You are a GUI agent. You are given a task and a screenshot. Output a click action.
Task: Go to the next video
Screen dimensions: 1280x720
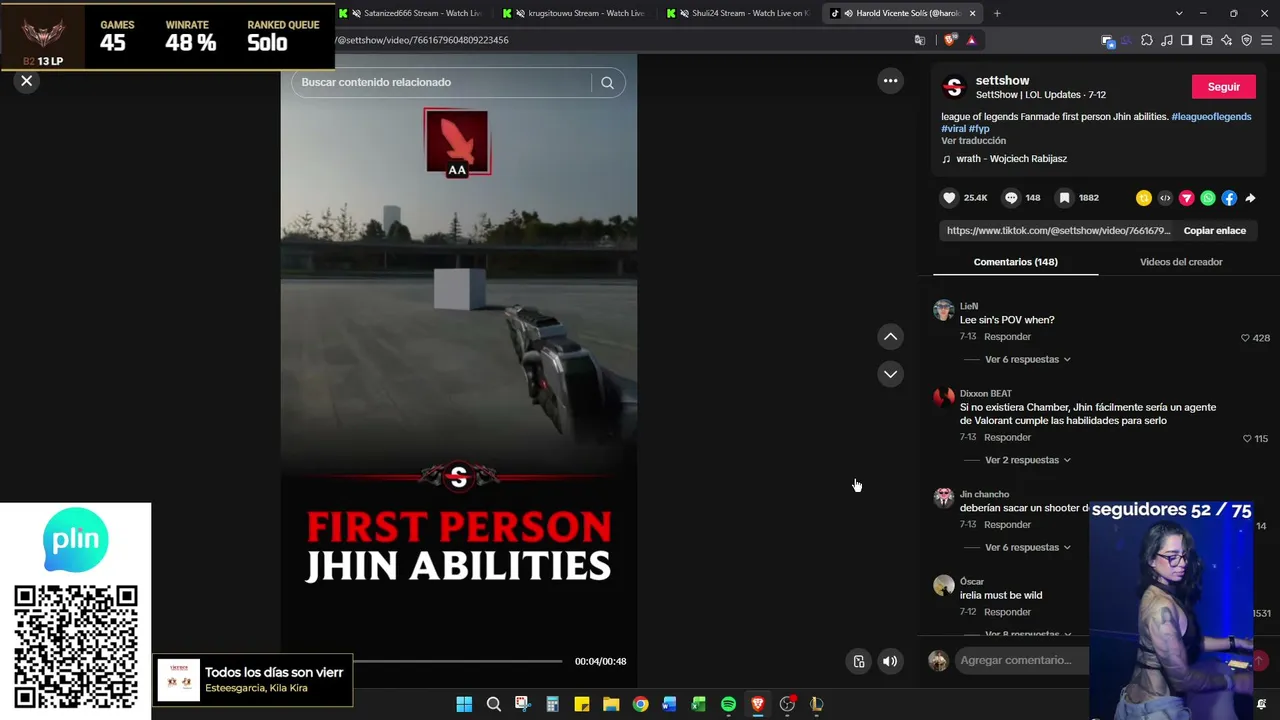coord(890,374)
